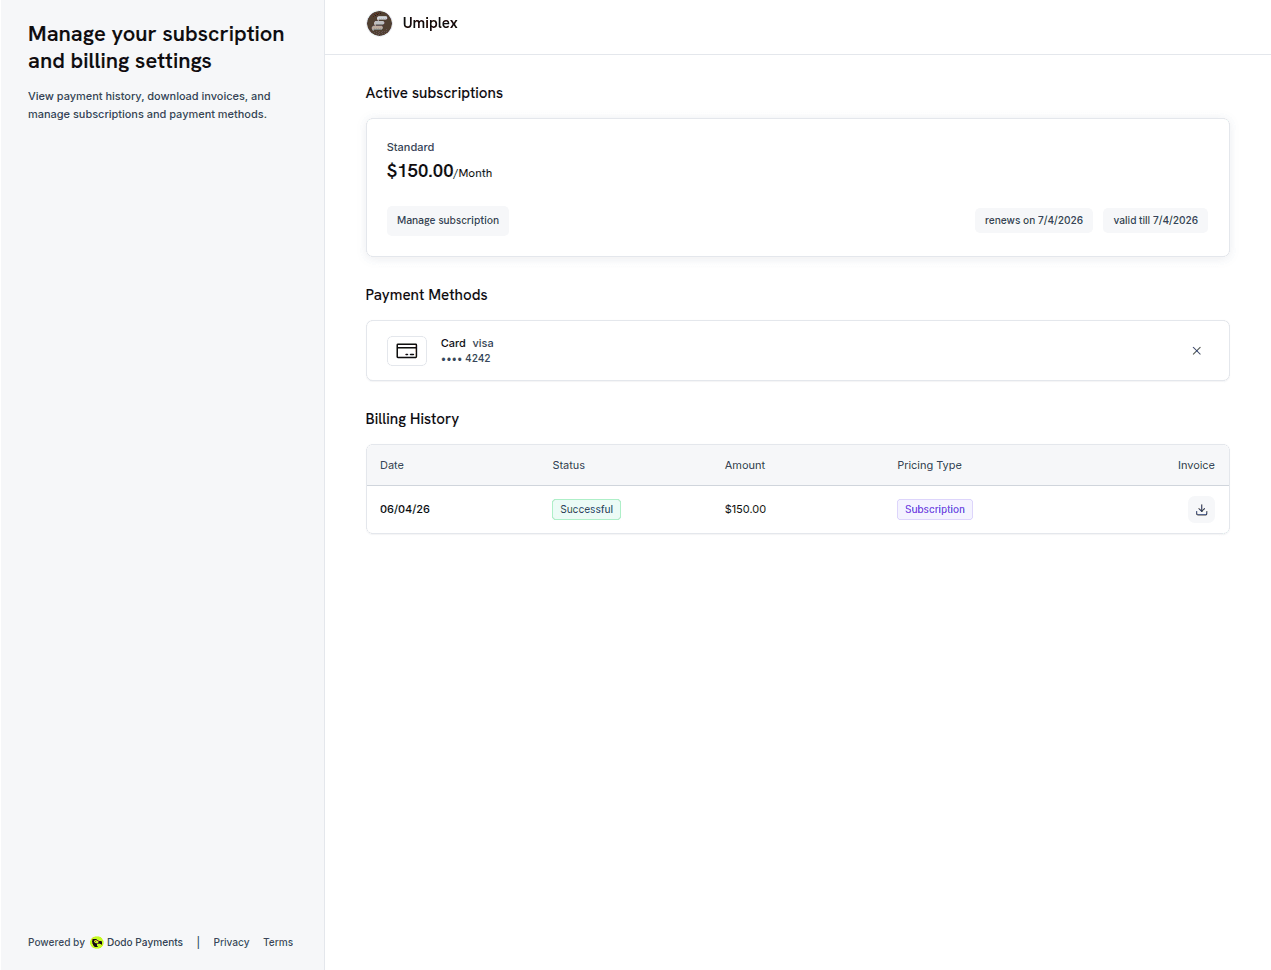Open the Privacy link
Image resolution: width=1271 pixels, height=970 pixels.
[231, 942]
